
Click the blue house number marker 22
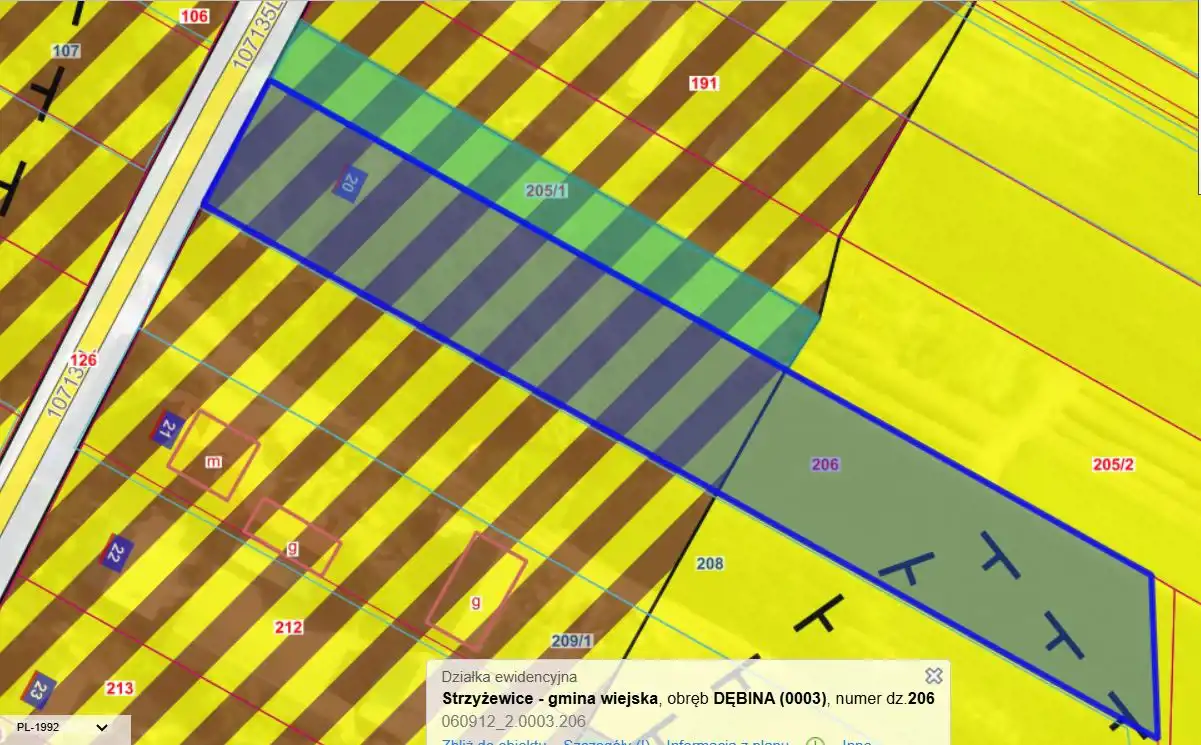(x=117, y=551)
